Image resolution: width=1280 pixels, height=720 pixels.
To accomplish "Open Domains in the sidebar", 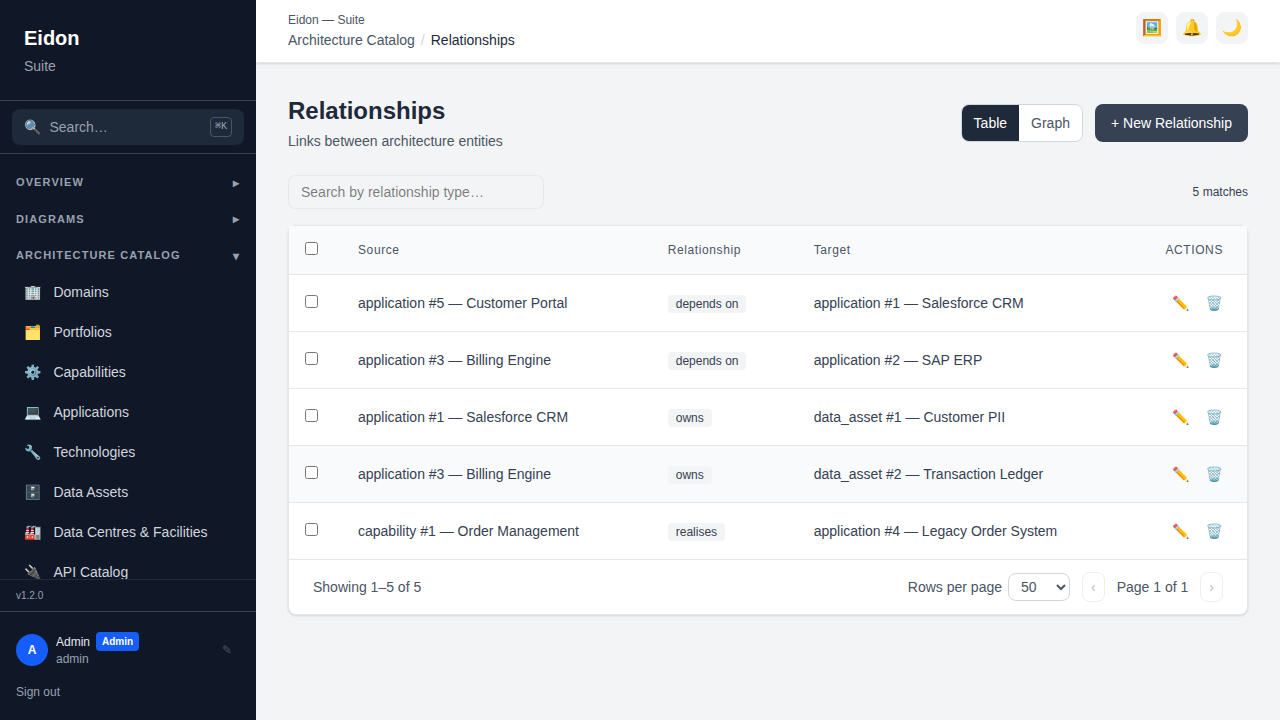I will [128, 292].
